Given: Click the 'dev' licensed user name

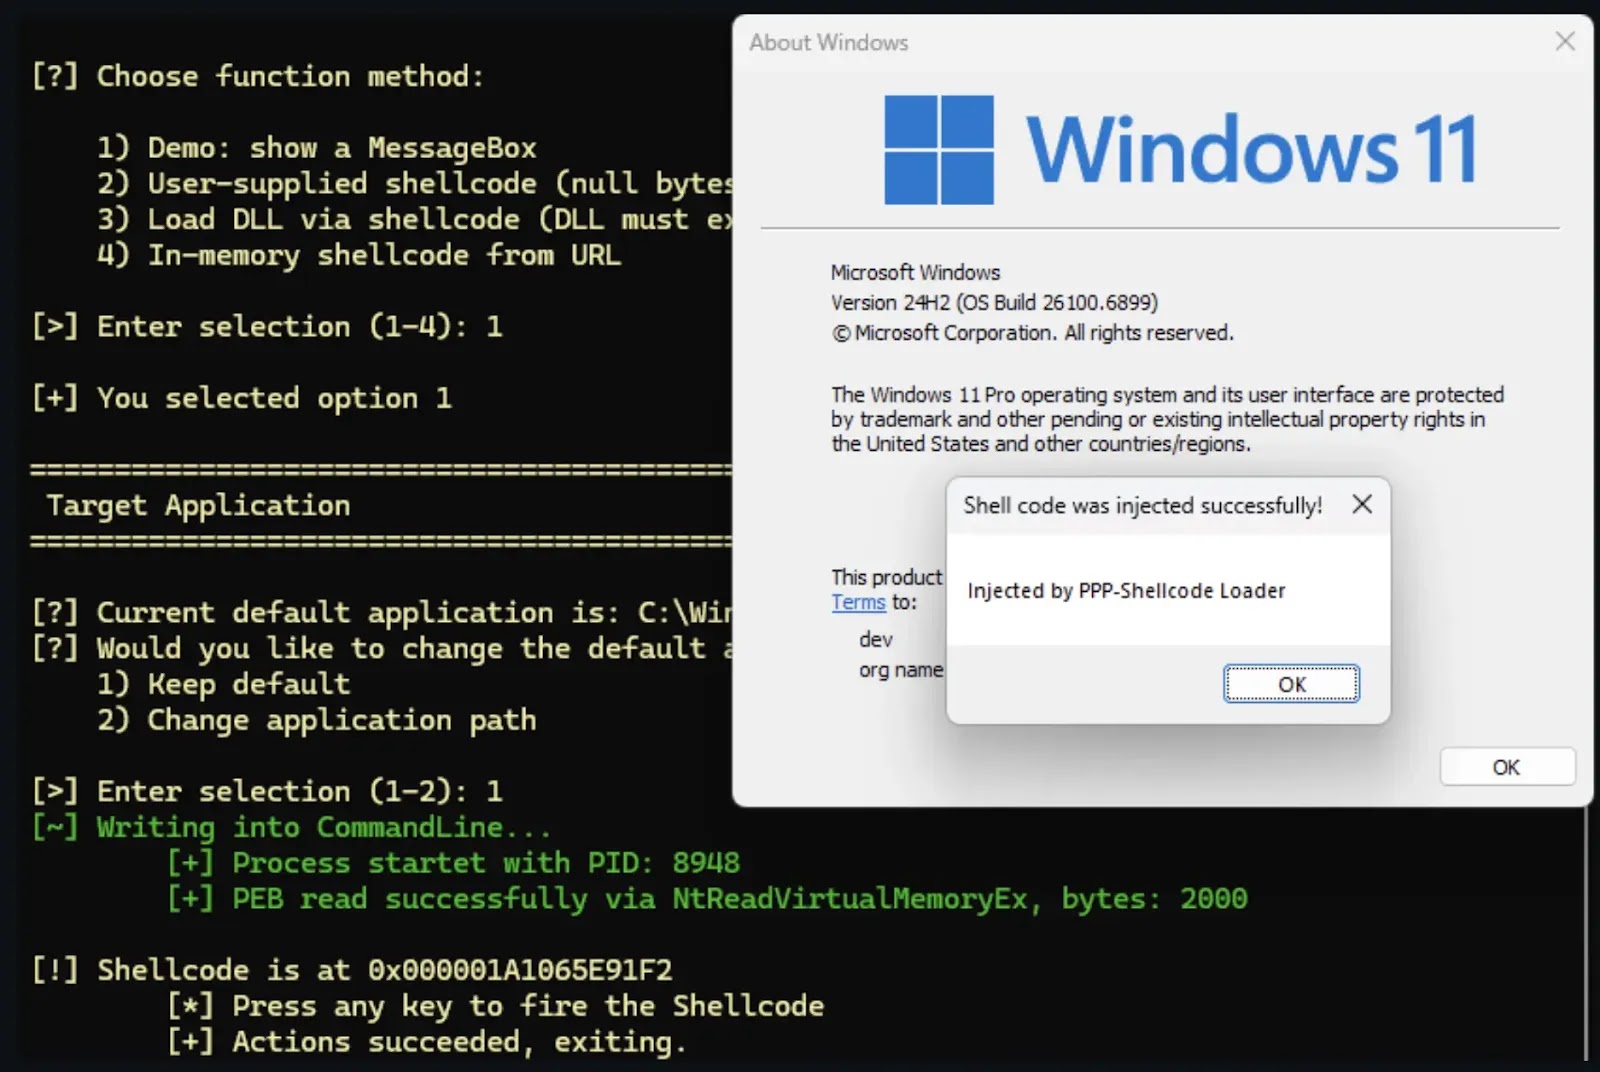Looking at the screenshot, I should 876,639.
